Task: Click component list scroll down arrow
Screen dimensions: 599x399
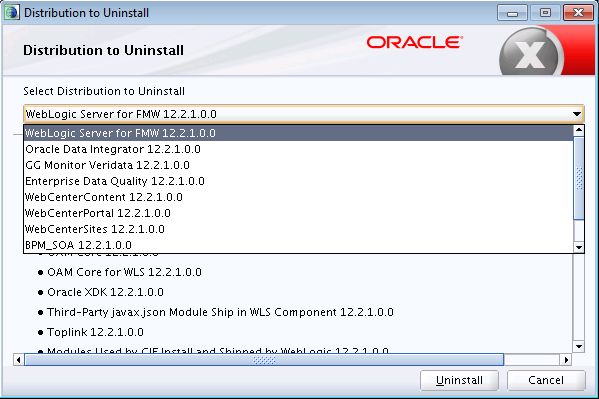Action: coord(579,347)
